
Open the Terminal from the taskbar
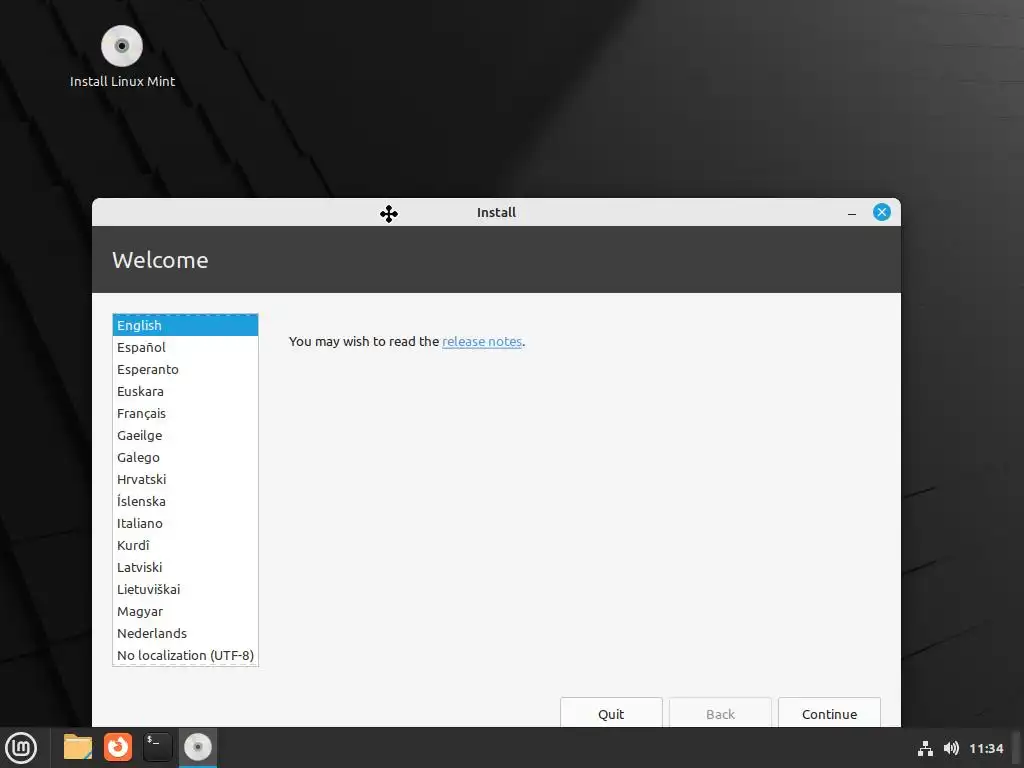[x=158, y=747]
